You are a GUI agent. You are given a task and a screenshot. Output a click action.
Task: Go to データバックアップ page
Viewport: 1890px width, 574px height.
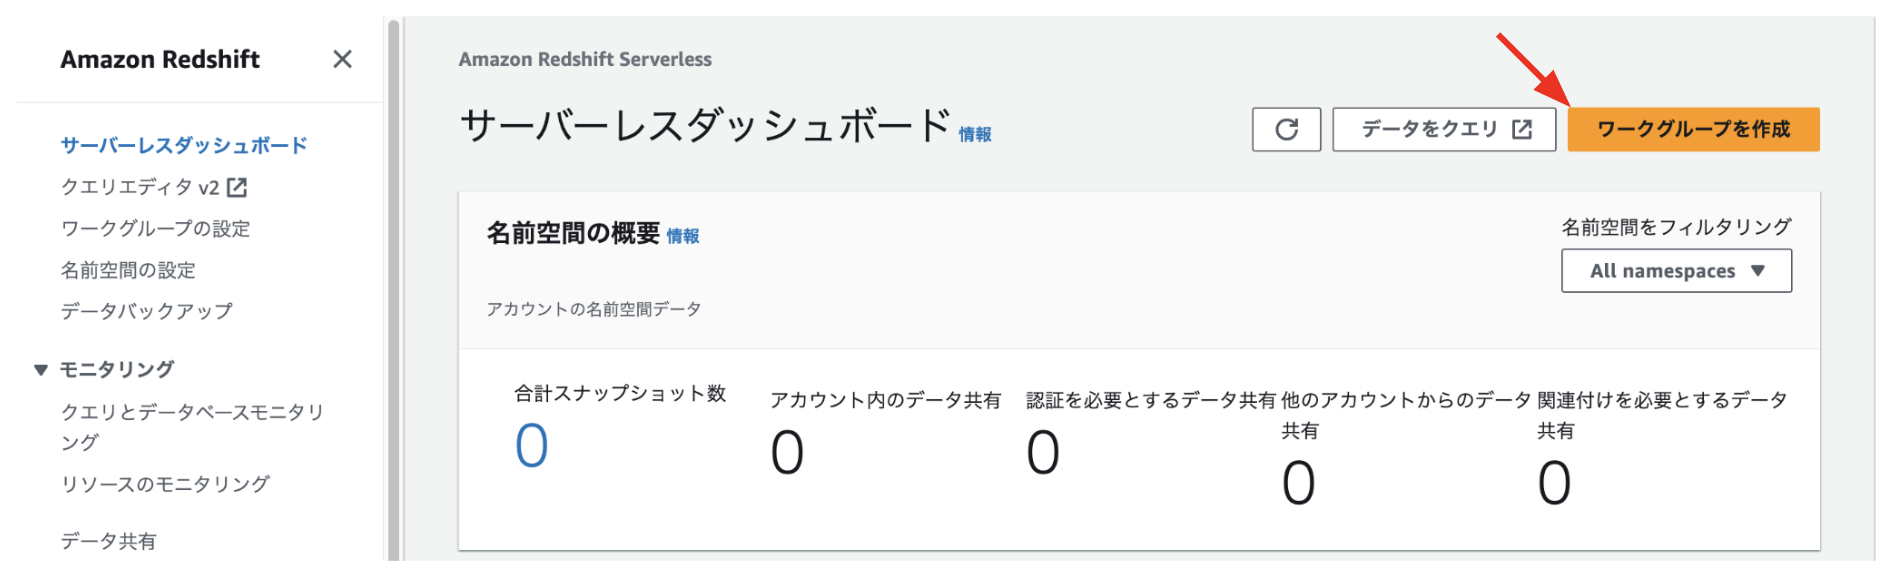tap(146, 311)
